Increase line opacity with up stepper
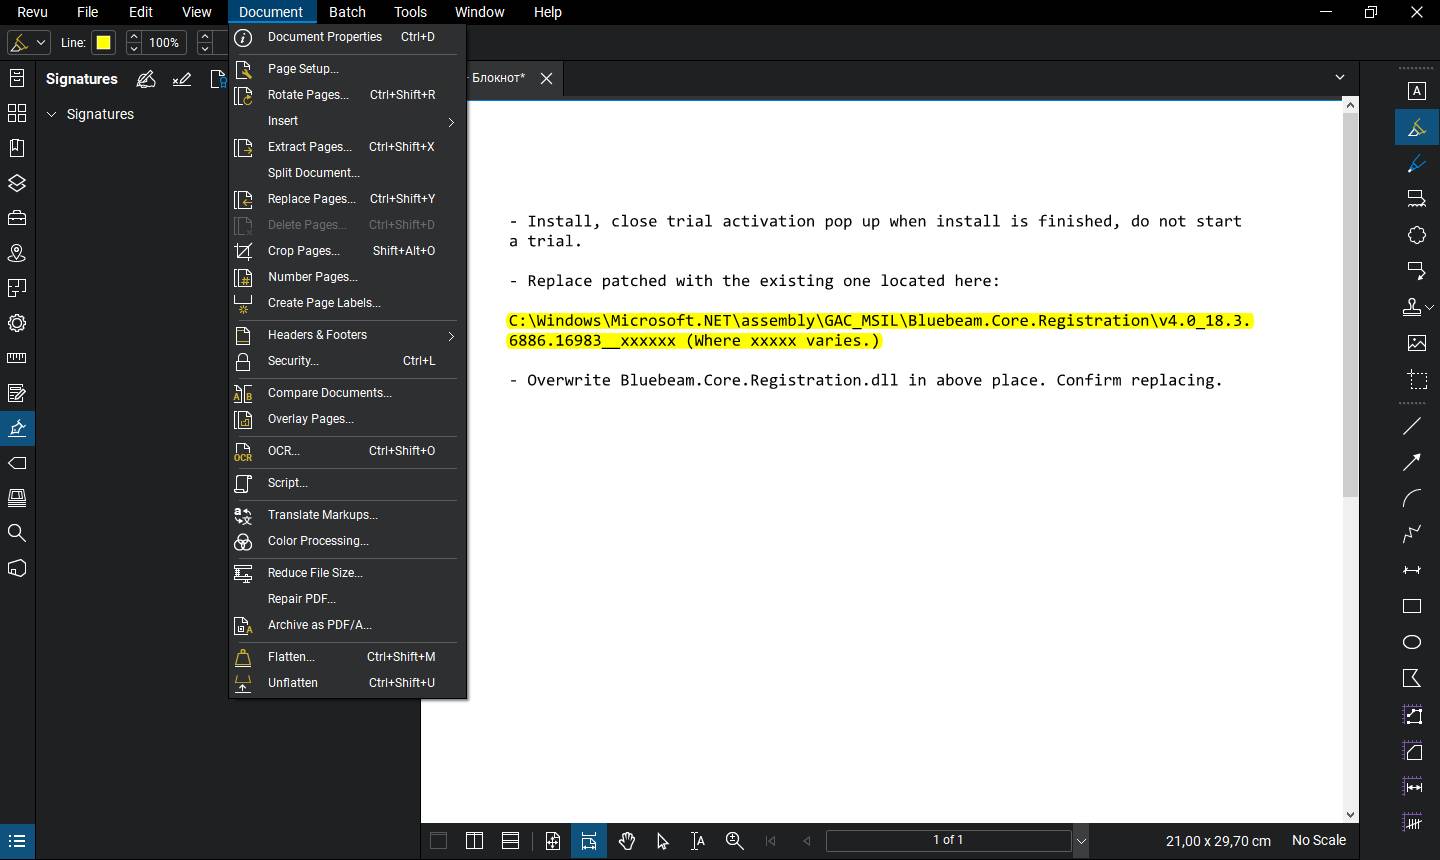Screen dimensions: 1440x860 click(x=134, y=36)
